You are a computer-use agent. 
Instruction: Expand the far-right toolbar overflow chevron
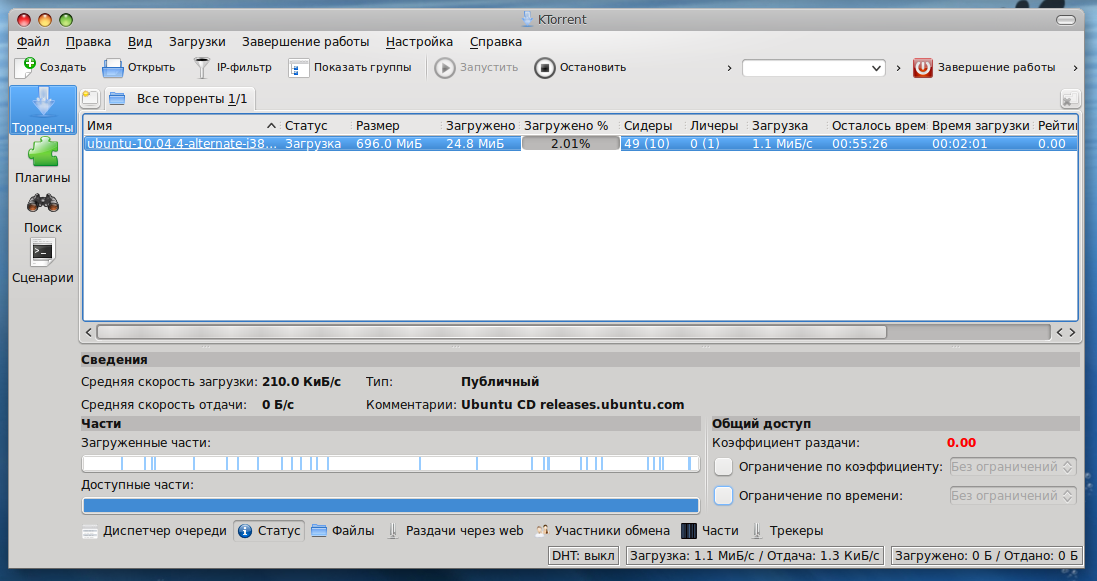point(1075,68)
